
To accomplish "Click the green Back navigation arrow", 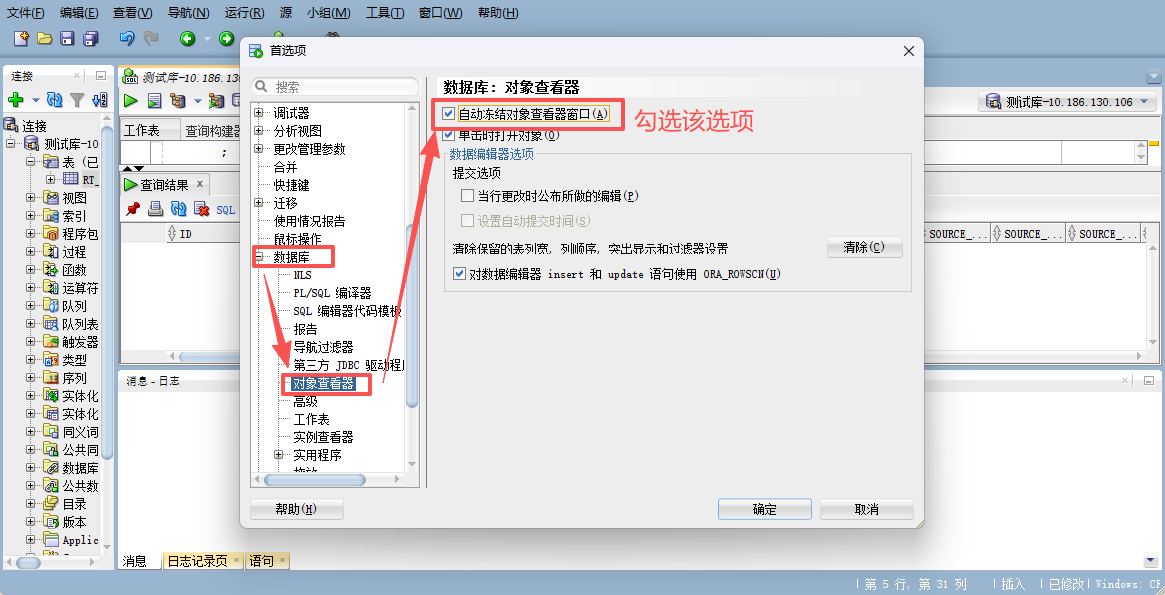I will click(187, 38).
